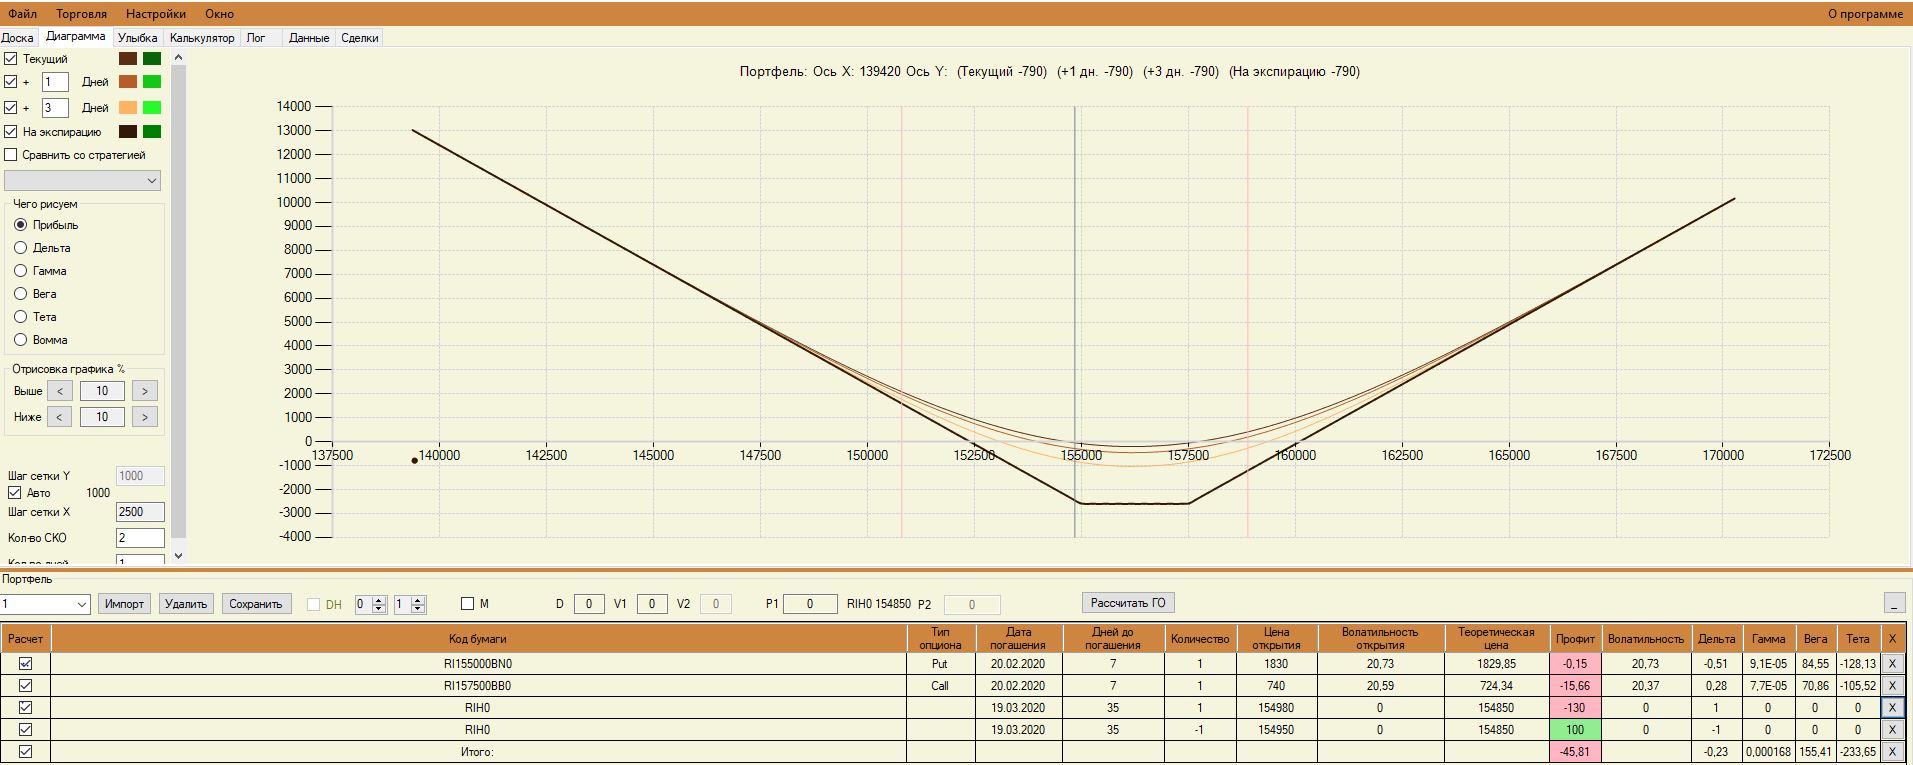
Task: Click the V1 input field
Action: [652, 604]
